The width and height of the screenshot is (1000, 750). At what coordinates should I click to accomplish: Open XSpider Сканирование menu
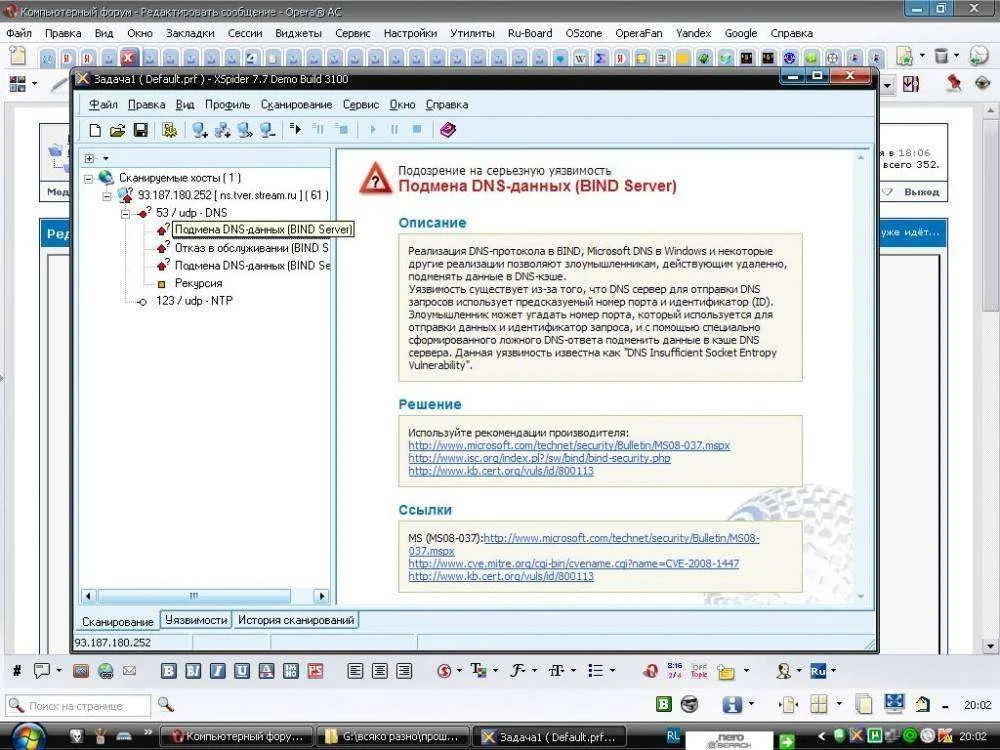[x=297, y=105]
